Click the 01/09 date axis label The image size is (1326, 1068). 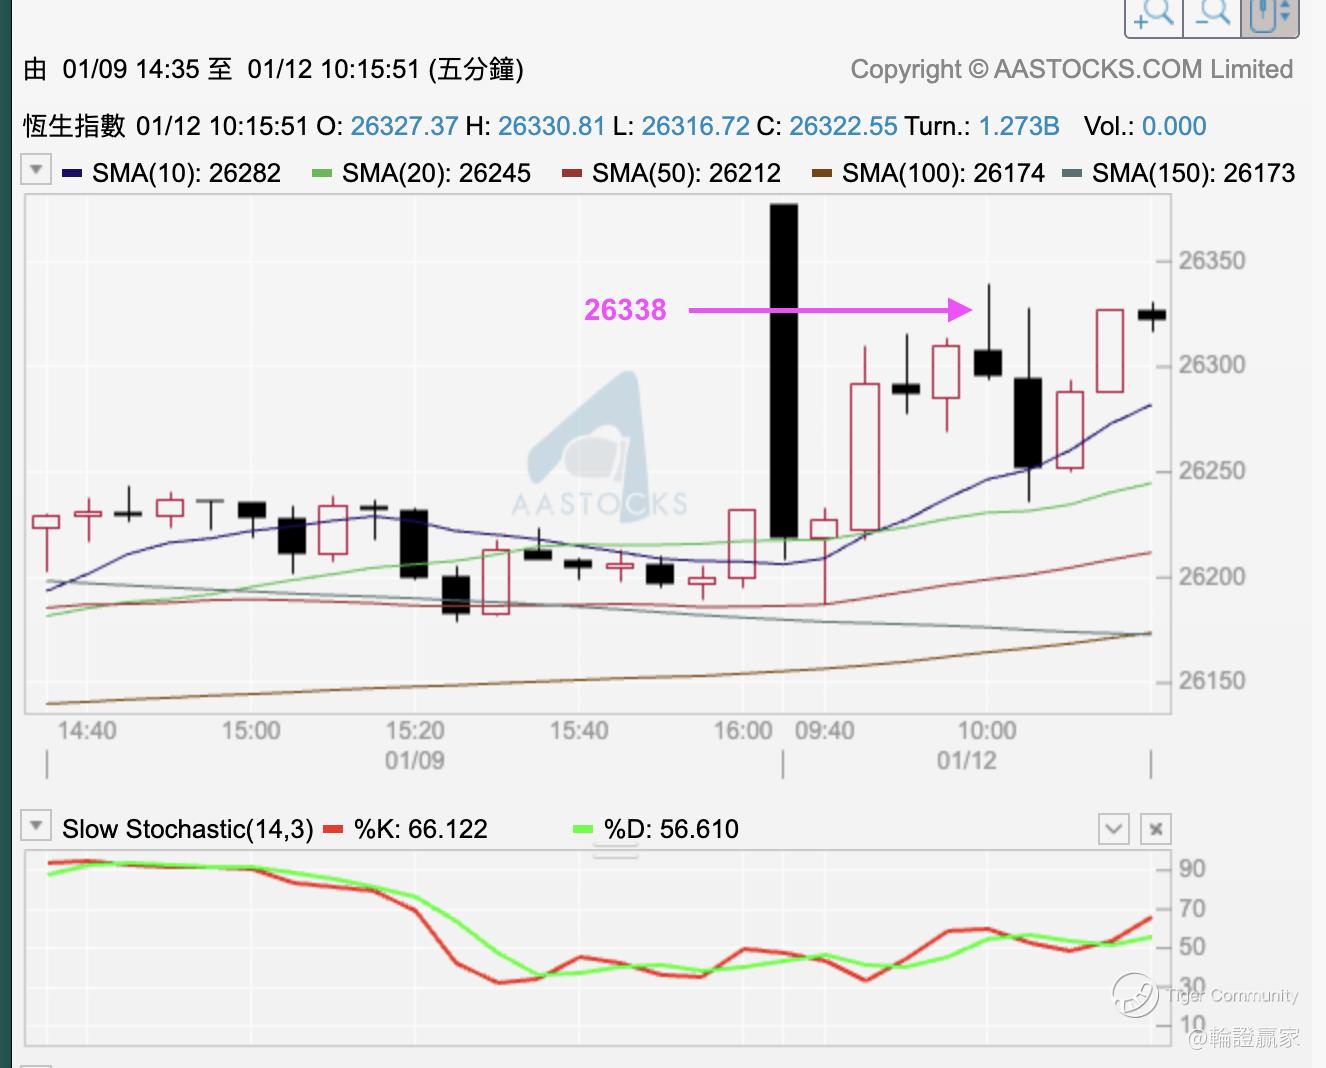415,761
